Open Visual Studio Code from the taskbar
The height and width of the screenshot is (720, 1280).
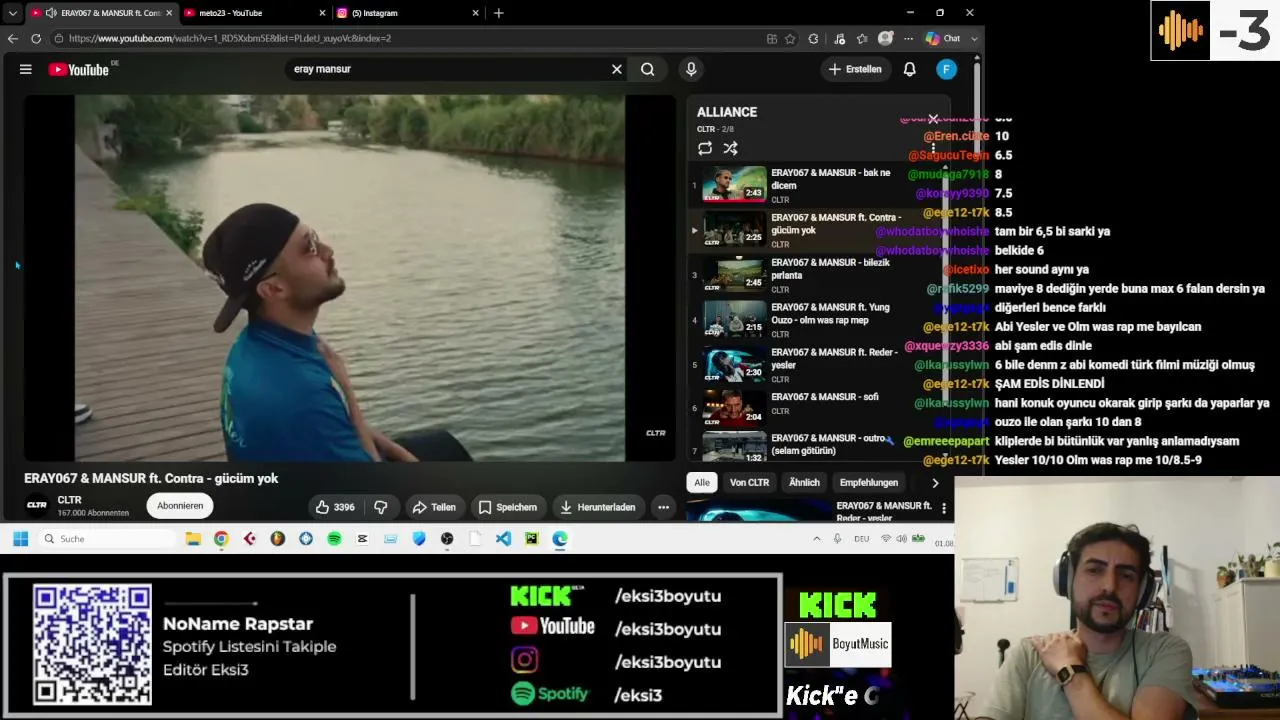[x=503, y=539]
